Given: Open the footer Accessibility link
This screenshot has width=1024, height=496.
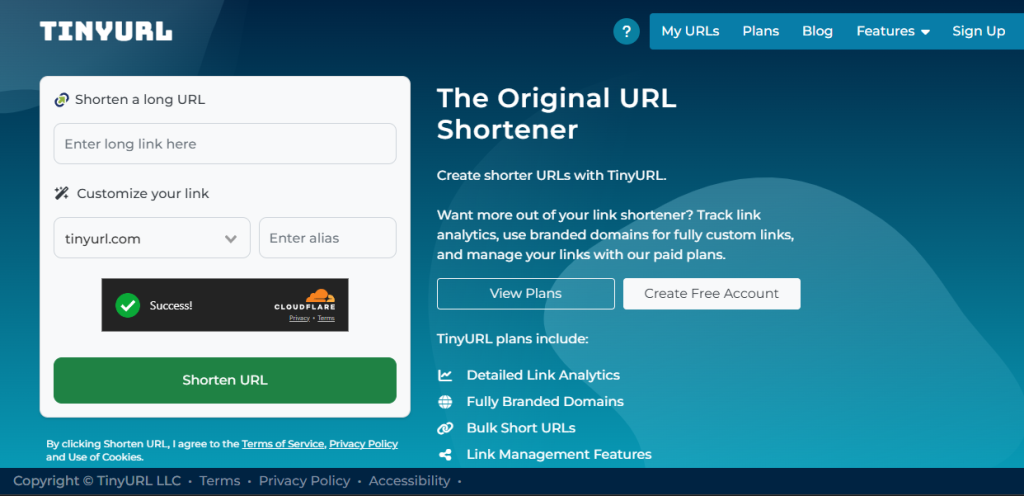Looking at the screenshot, I should [x=409, y=481].
